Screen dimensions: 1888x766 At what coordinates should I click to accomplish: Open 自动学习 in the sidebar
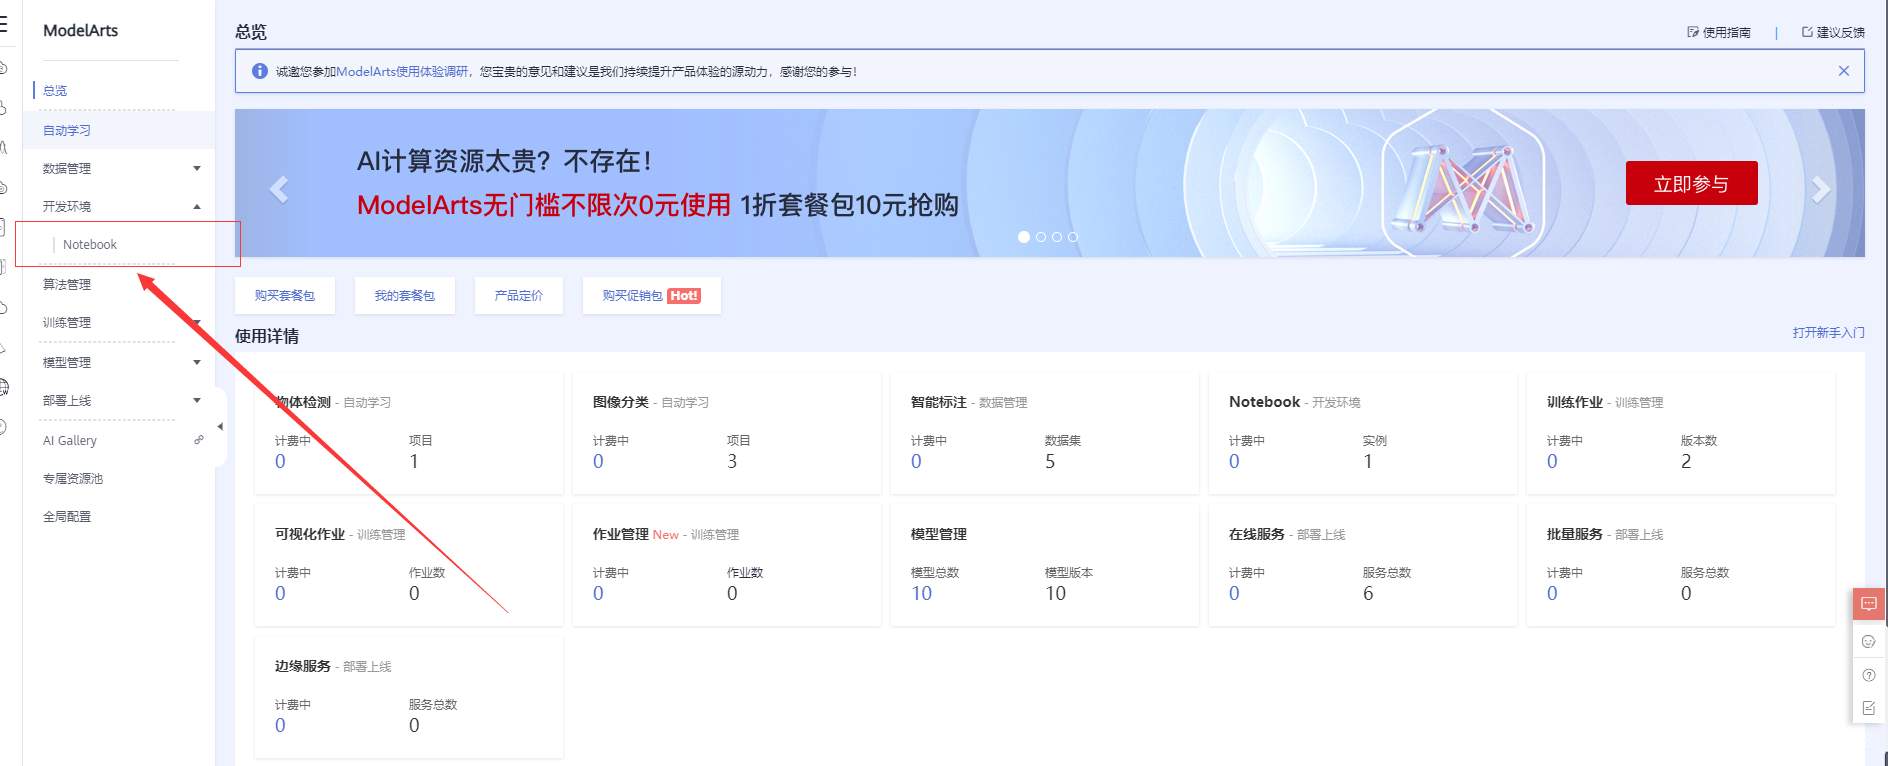[67, 130]
